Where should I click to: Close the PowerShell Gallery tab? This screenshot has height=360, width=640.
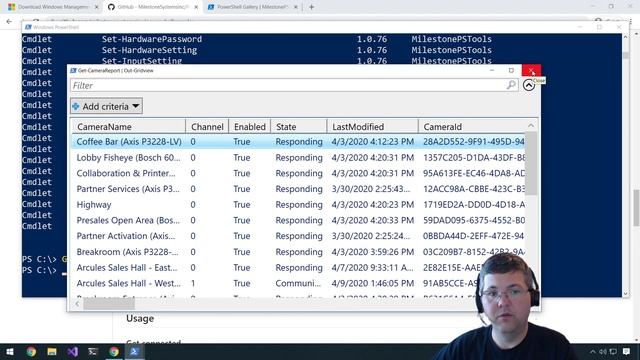[296, 7]
